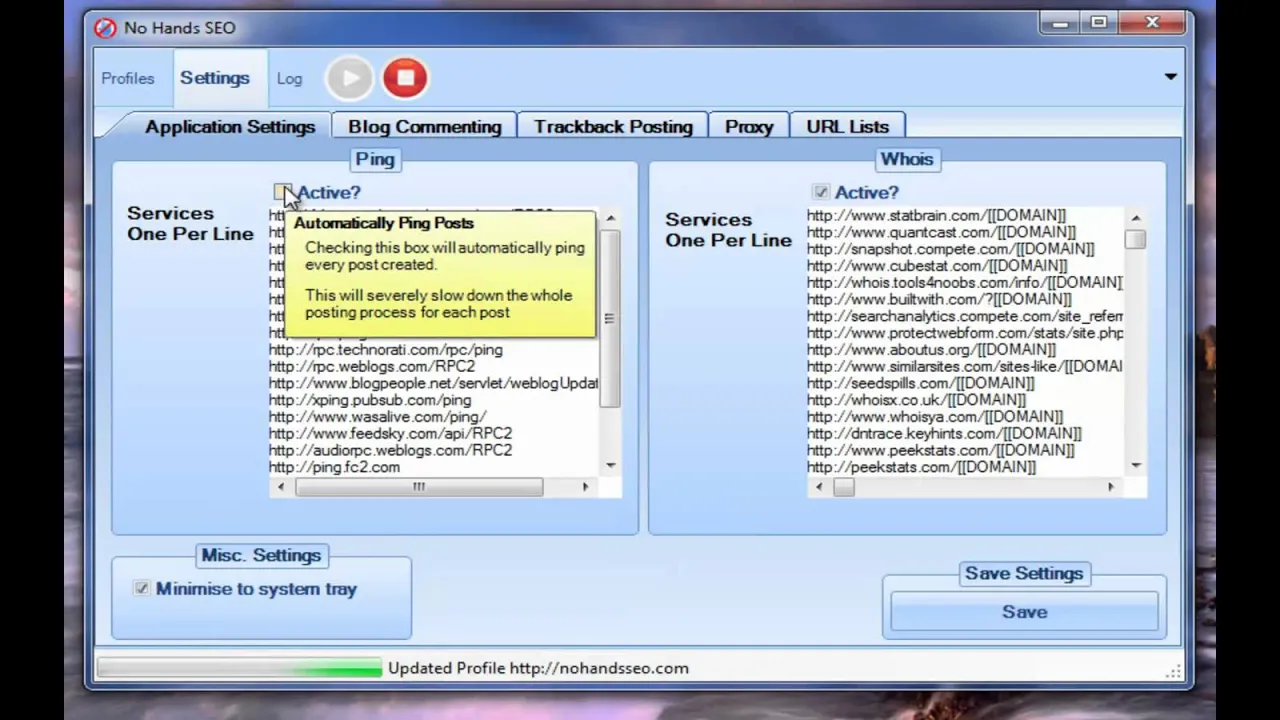Open the dropdown arrow at top right
1280x720 pixels.
(1170, 77)
